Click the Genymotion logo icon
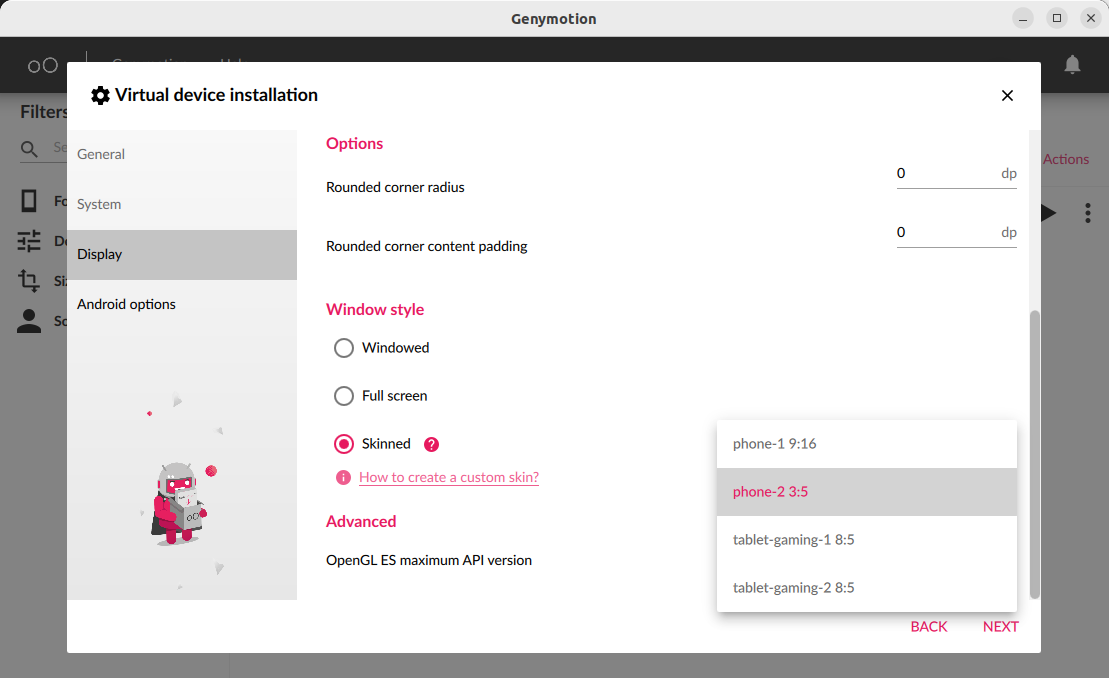 point(42,66)
